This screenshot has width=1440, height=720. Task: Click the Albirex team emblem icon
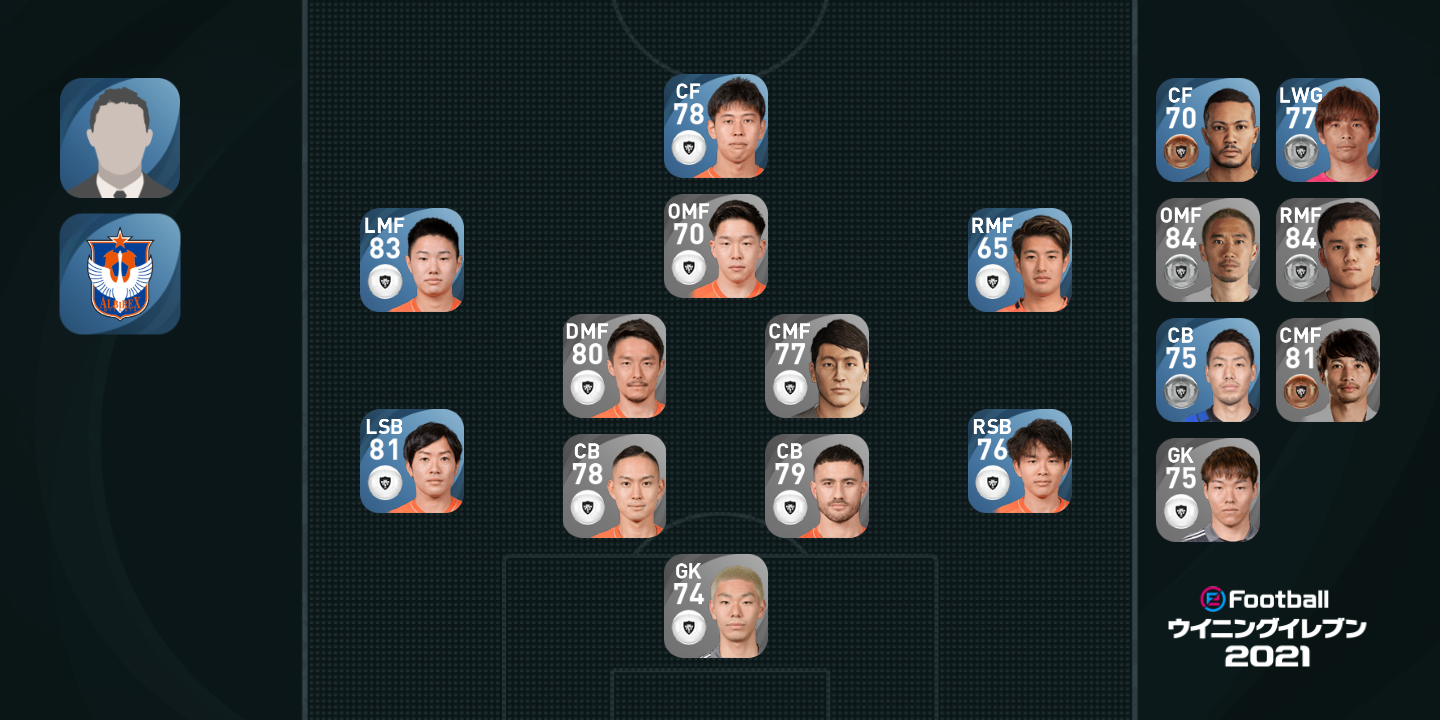click(x=120, y=274)
